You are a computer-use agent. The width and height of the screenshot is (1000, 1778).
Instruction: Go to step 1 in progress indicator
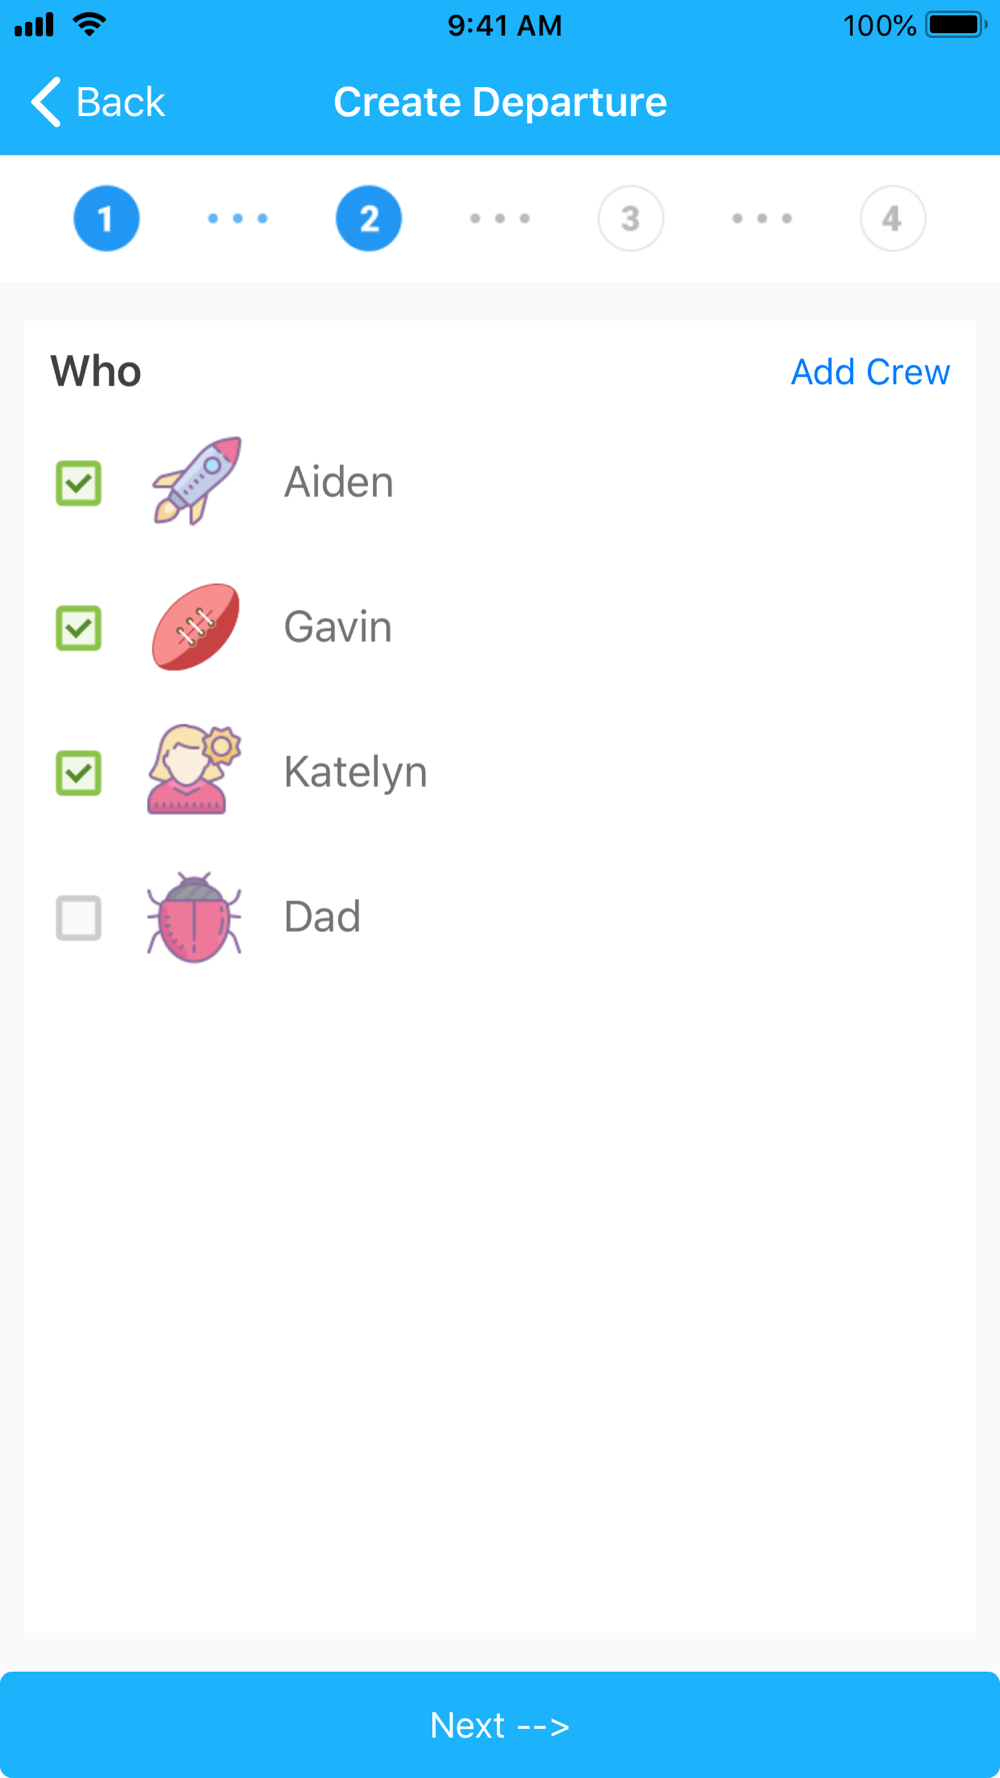pos(106,218)
